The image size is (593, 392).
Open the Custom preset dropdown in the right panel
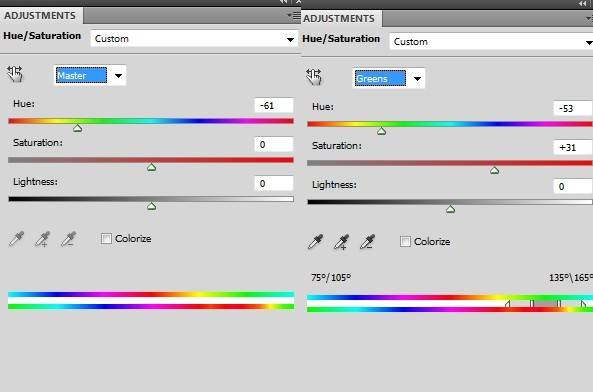491,42
